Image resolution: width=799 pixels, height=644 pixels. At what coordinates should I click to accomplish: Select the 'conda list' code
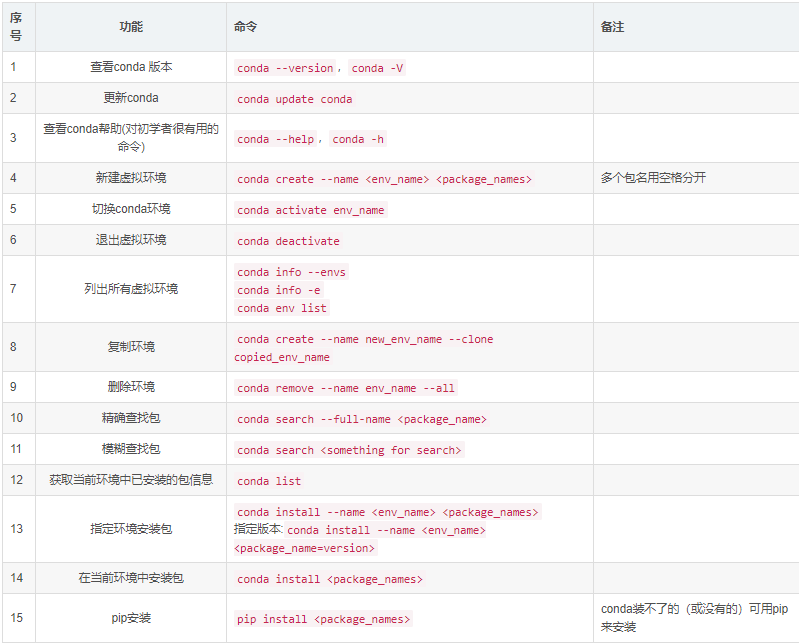pos(269,481)
